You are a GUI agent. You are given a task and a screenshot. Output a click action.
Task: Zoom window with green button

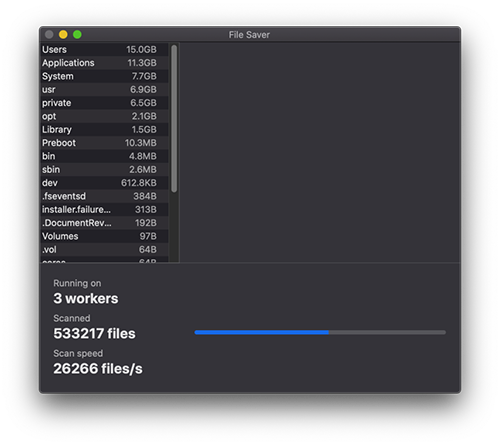pos(77,34)
